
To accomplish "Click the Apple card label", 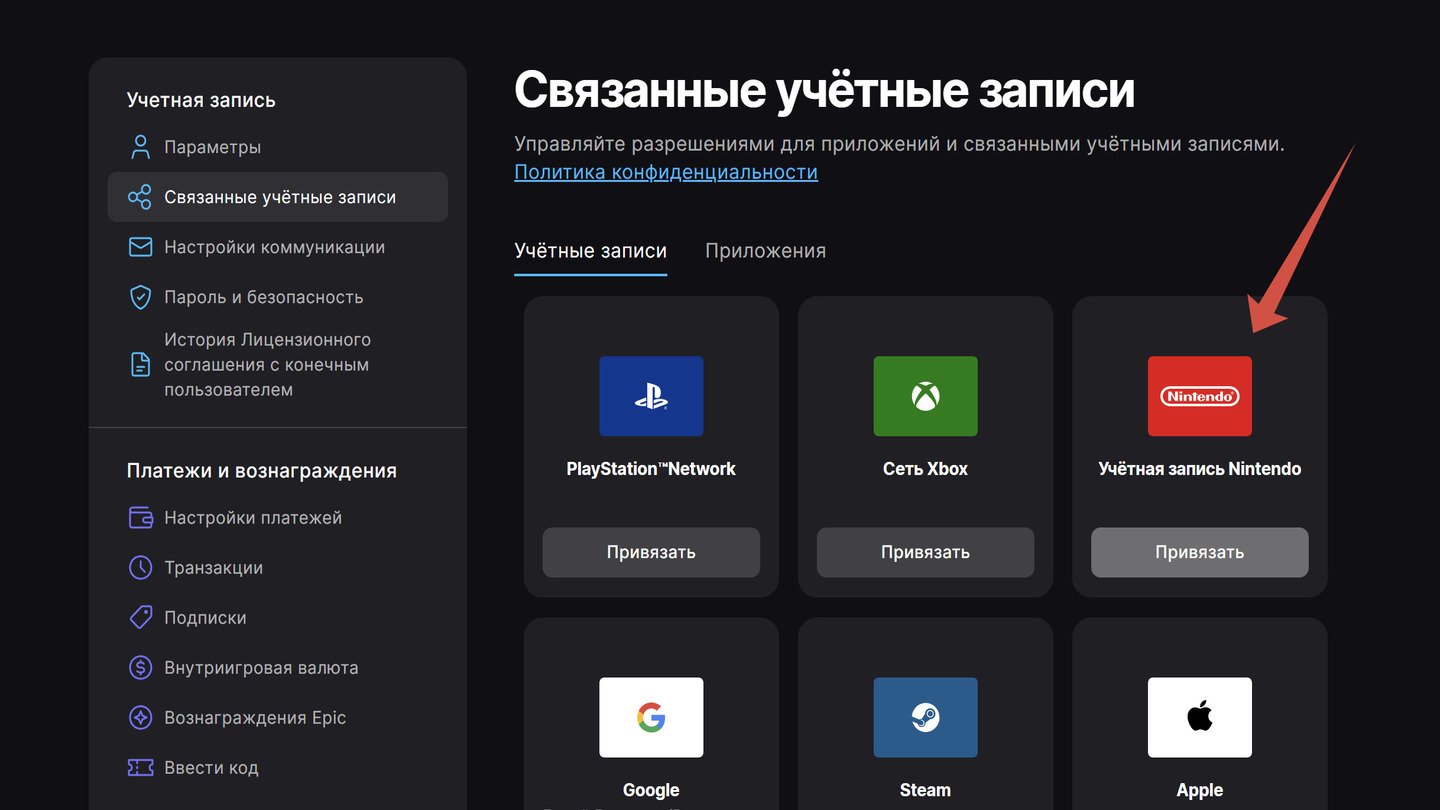I will (1199, 790).
